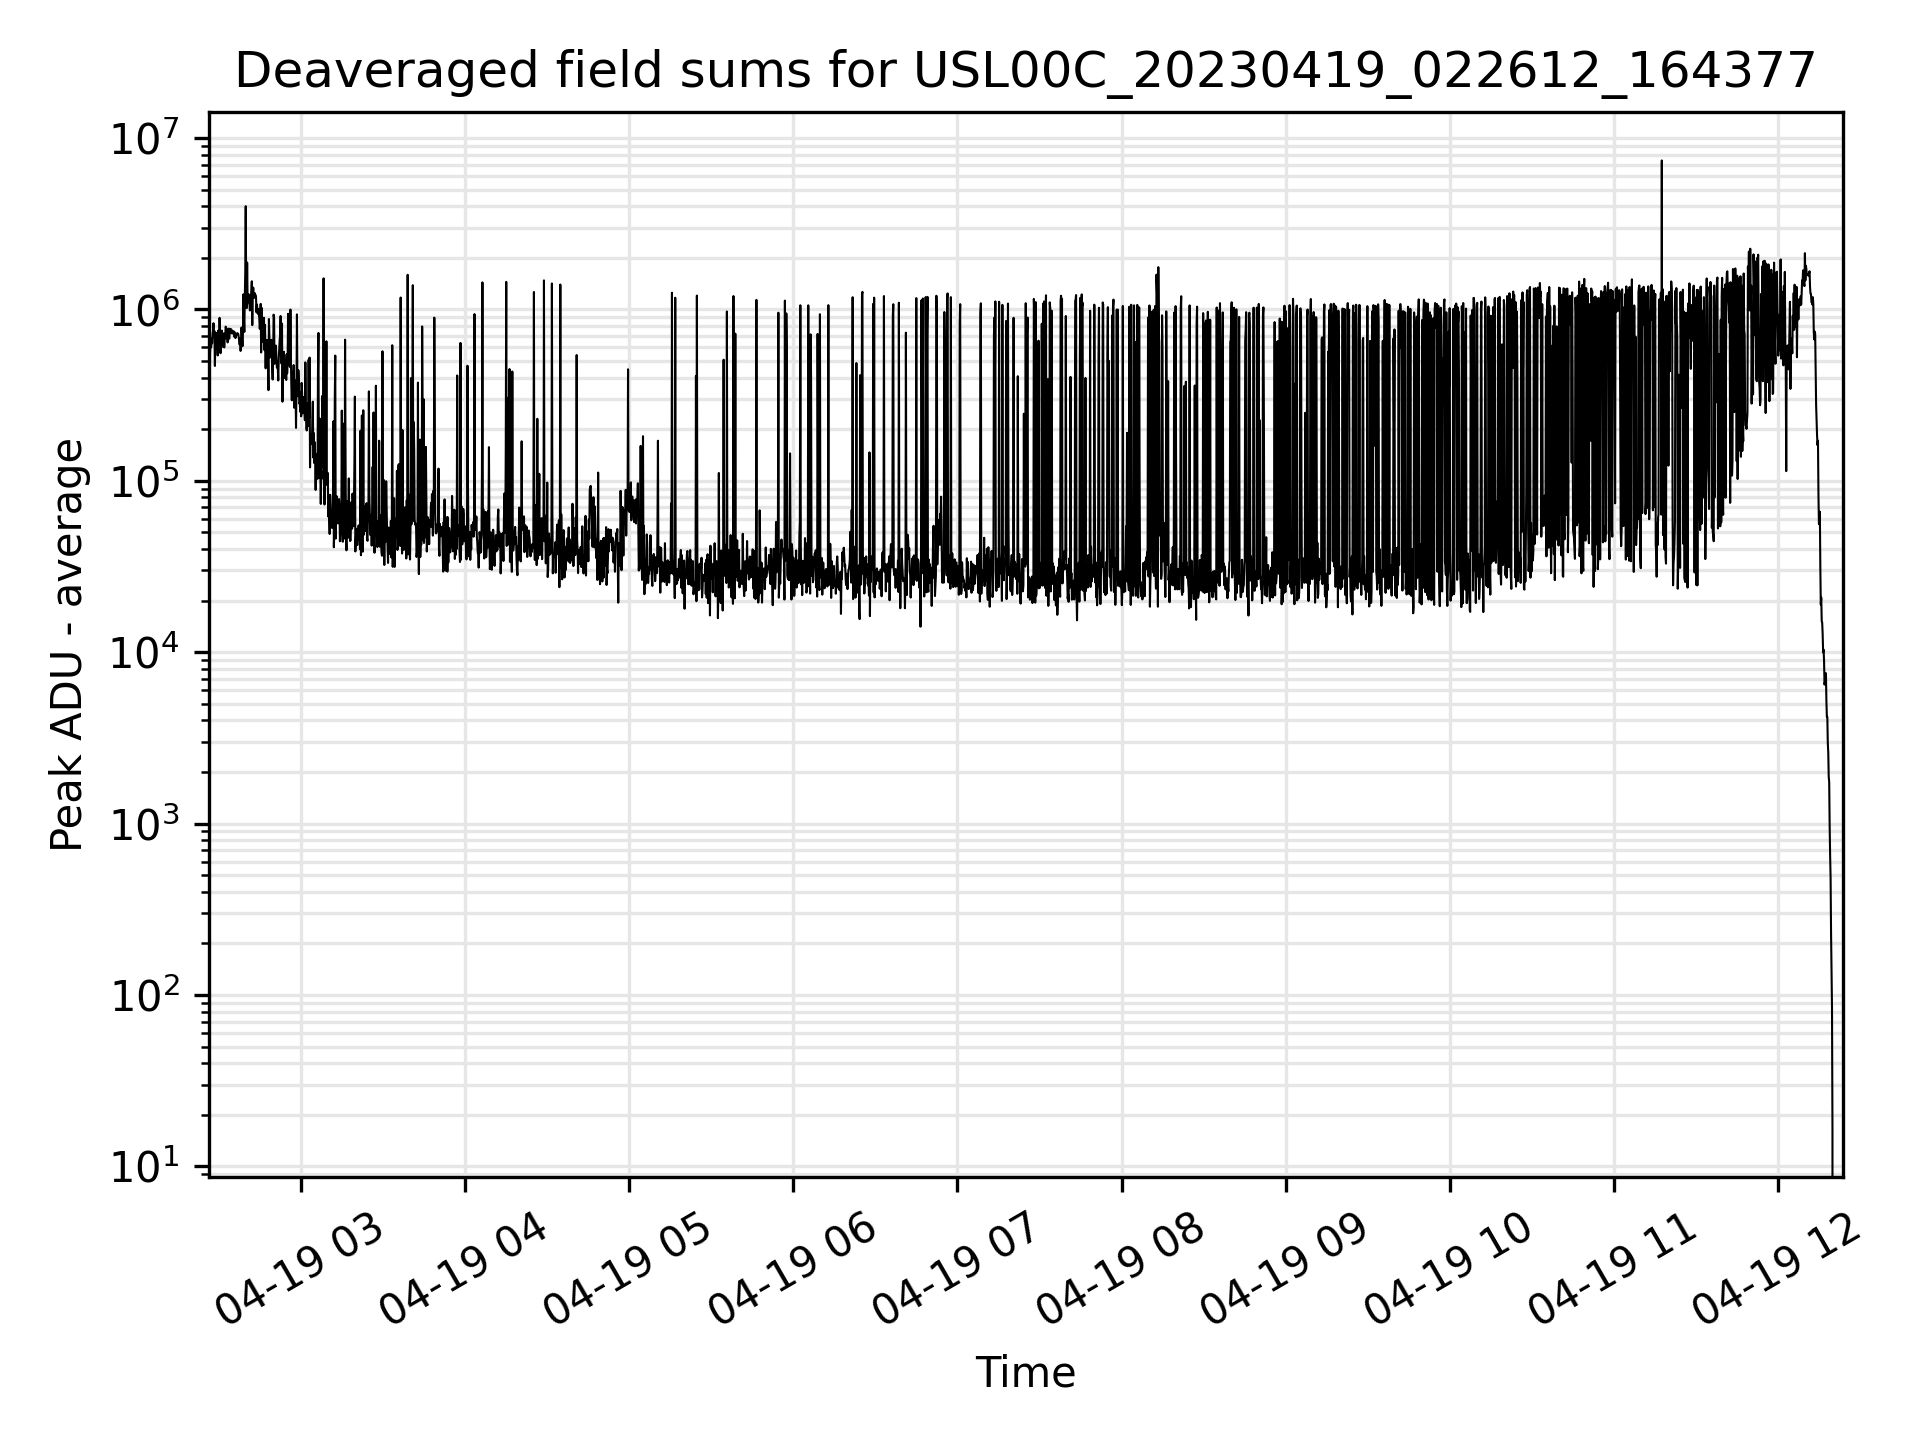Click the early spike peak before 04-19 03
This screenshot has width=1920, height=1440.
[x=245, y=208]
